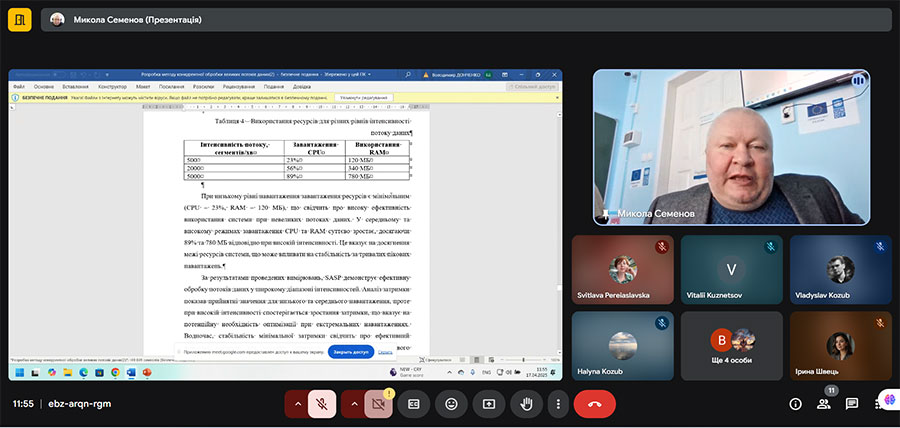Open more options three-dot menu
This screenshot has width=900, height=428.
[x=558, y=404]
